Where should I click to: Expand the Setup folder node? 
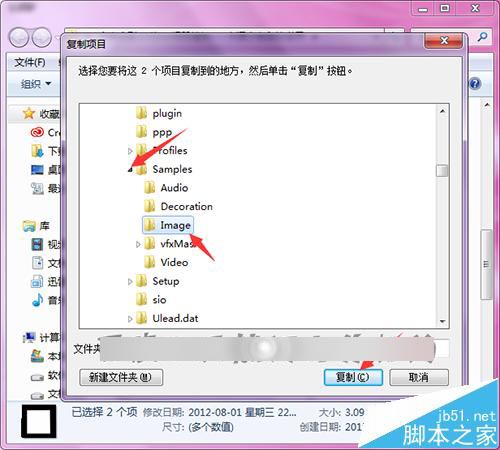coord(130,282)
